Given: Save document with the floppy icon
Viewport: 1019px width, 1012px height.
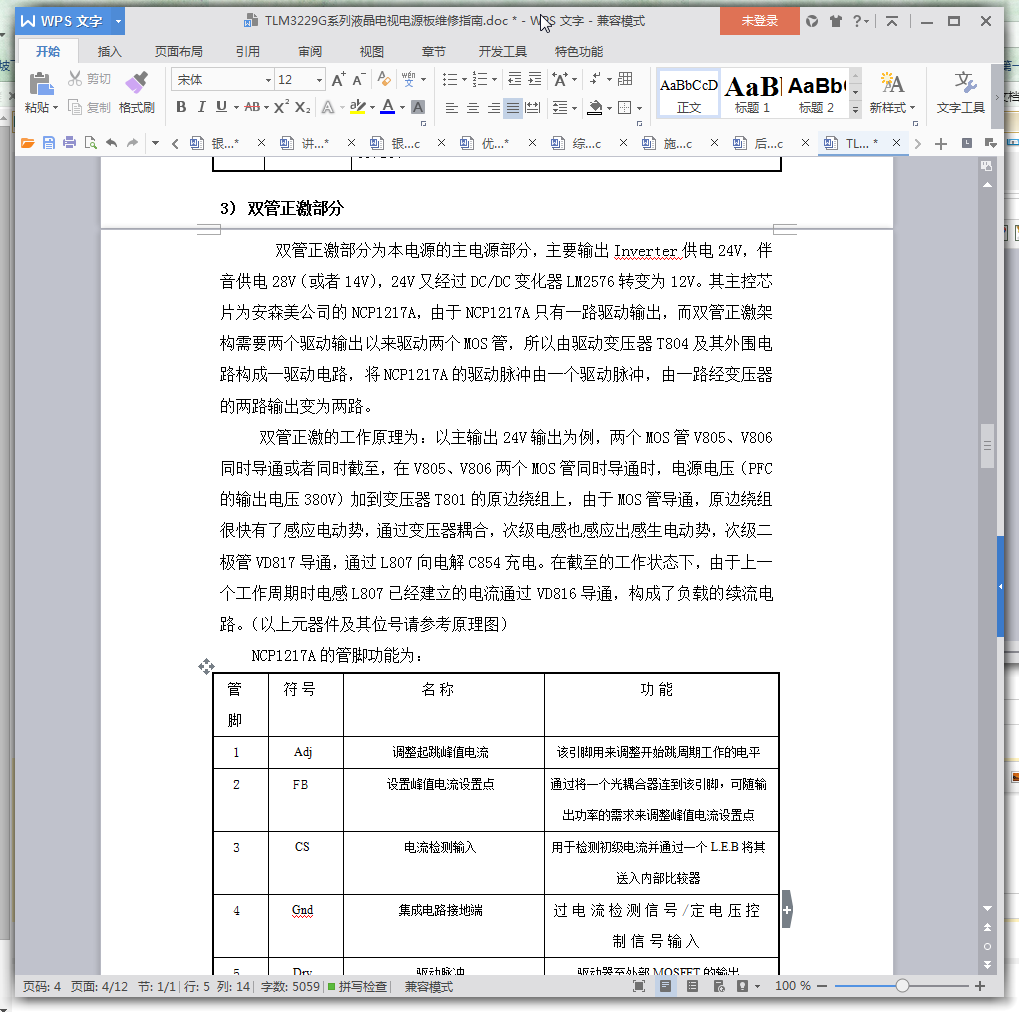Looking at the screenshot, I should tap(49, 143).
